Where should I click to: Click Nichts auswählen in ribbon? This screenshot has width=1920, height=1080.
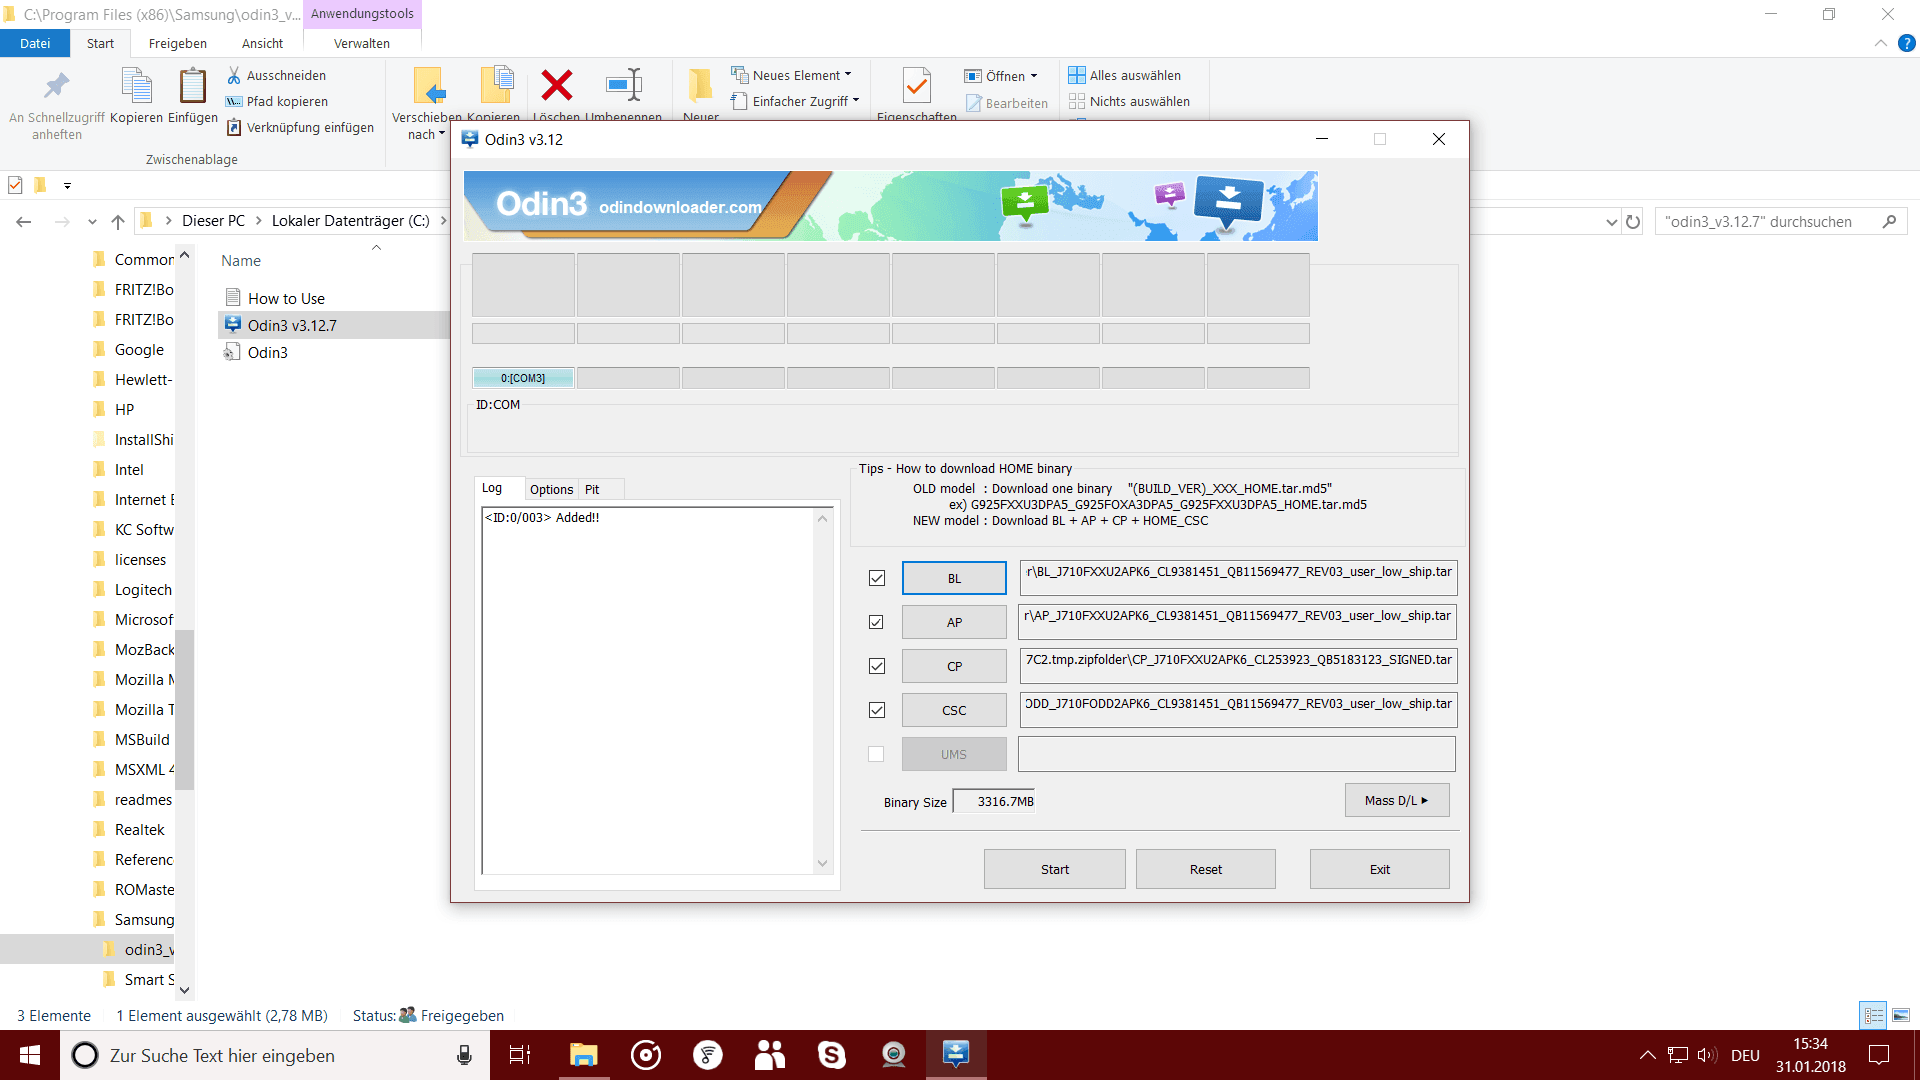pos(1129,101)
